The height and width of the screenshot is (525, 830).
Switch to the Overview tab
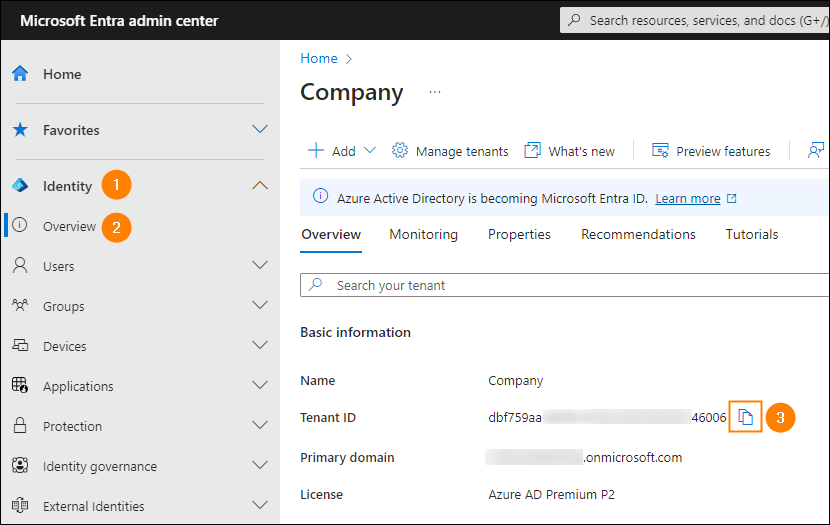tap(331, 234)
